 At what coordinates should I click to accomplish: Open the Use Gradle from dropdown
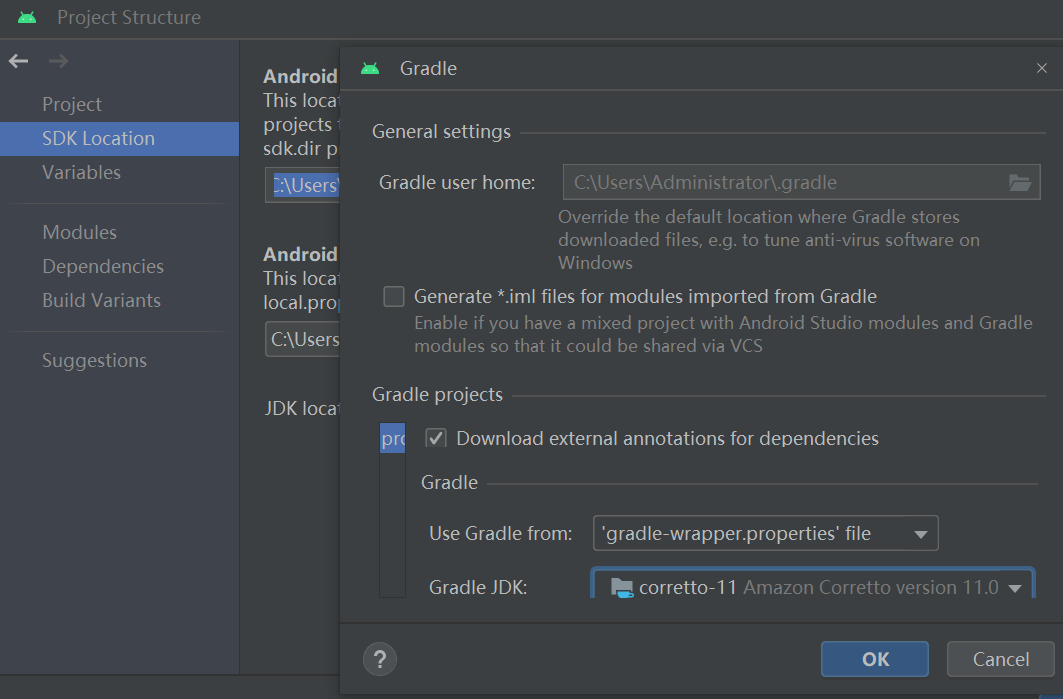tap(766, 534)
